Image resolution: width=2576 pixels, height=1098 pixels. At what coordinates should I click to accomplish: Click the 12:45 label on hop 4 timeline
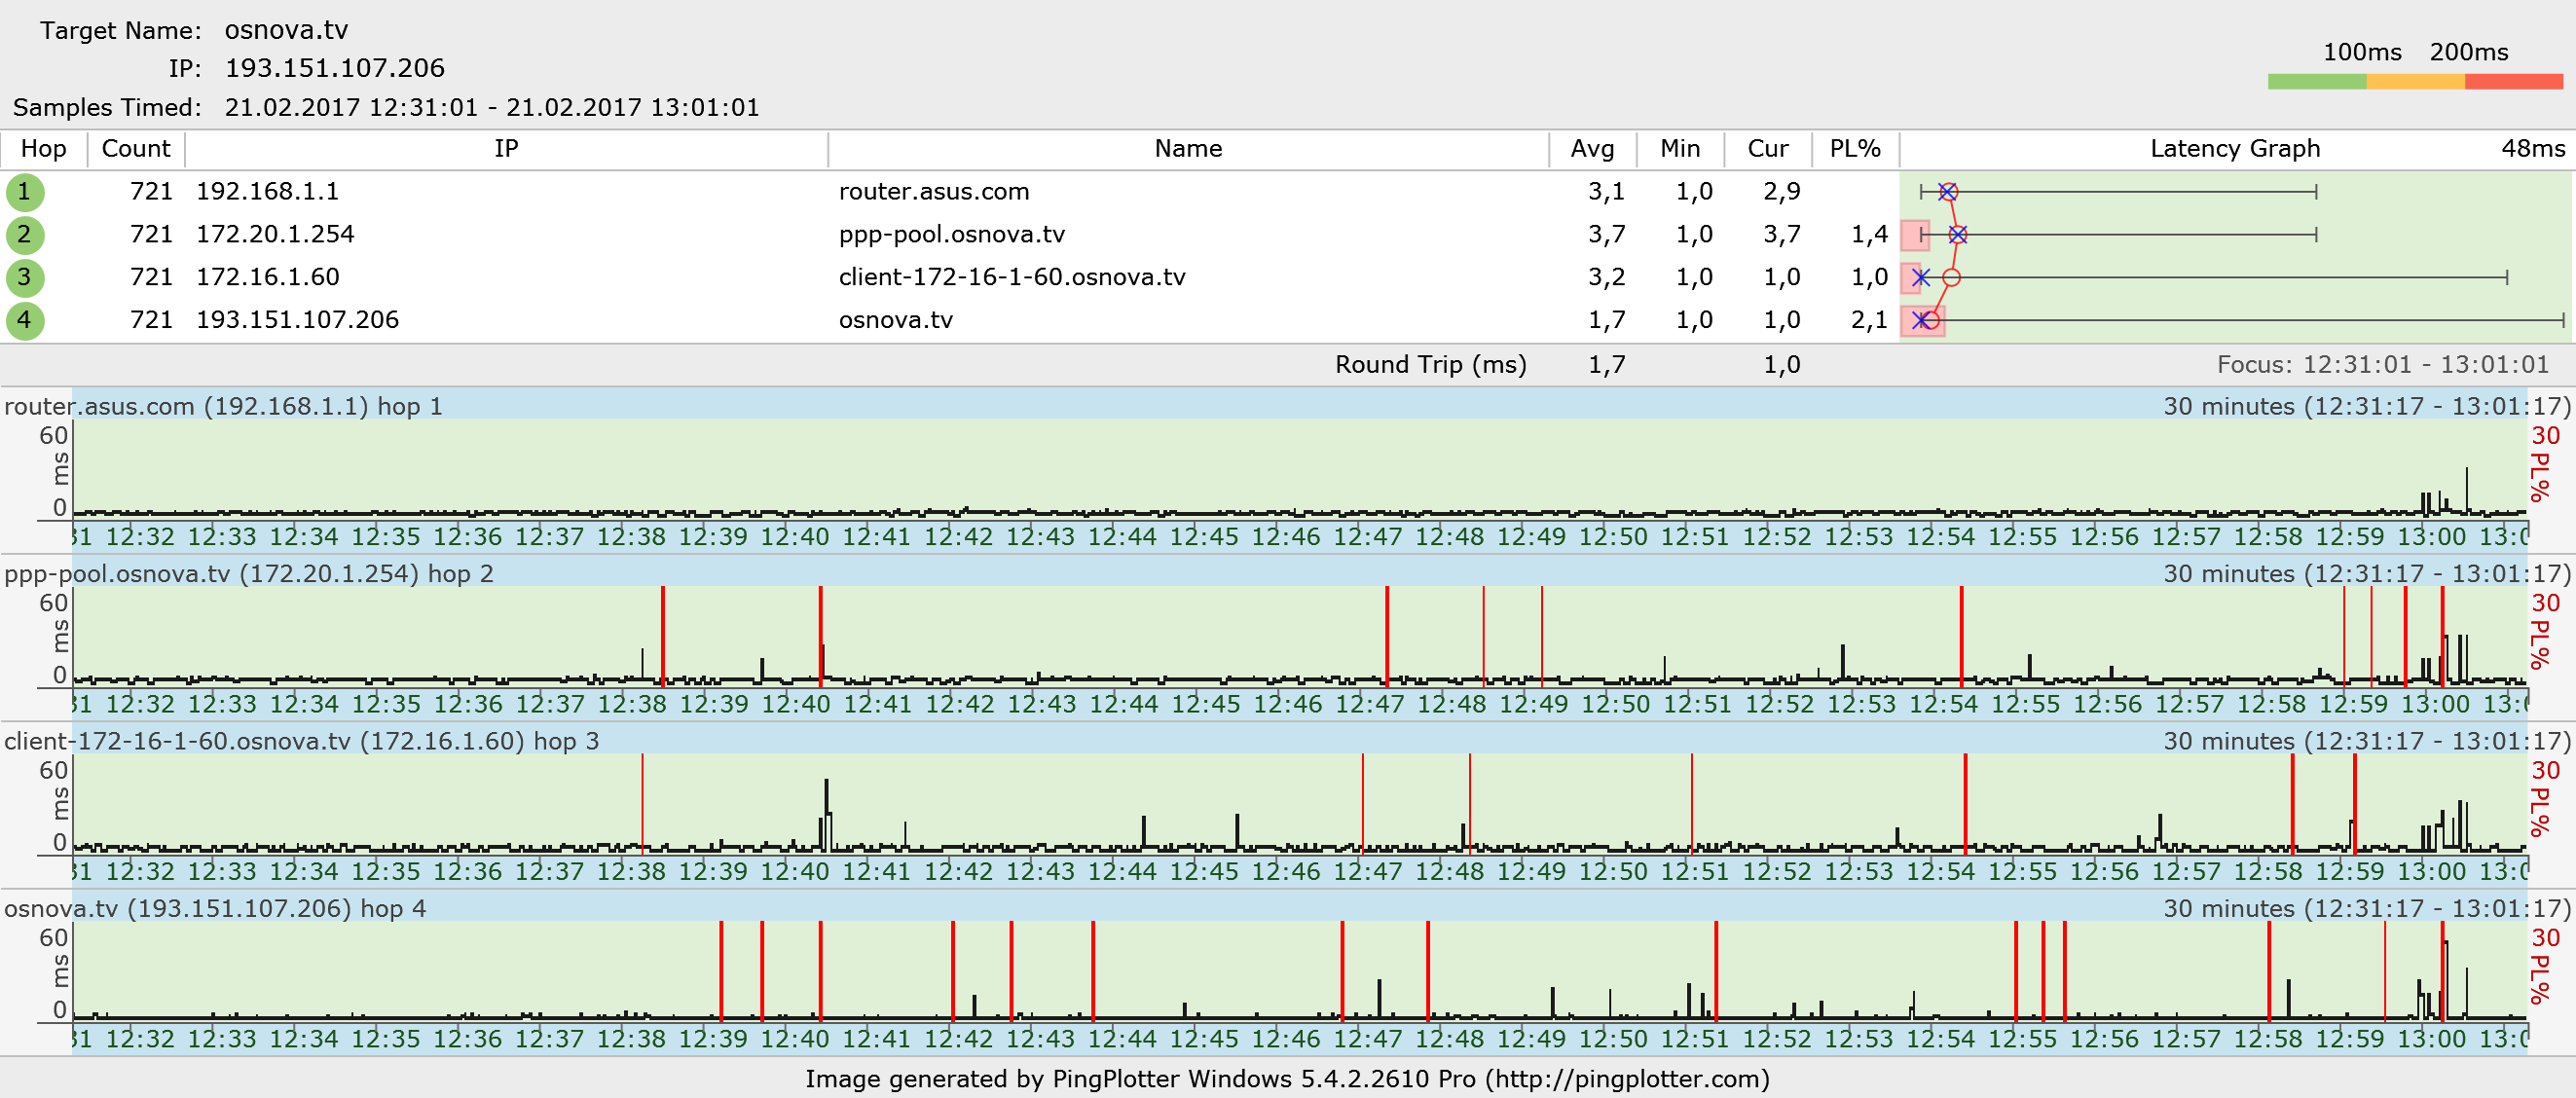tap(1204, 1039)
